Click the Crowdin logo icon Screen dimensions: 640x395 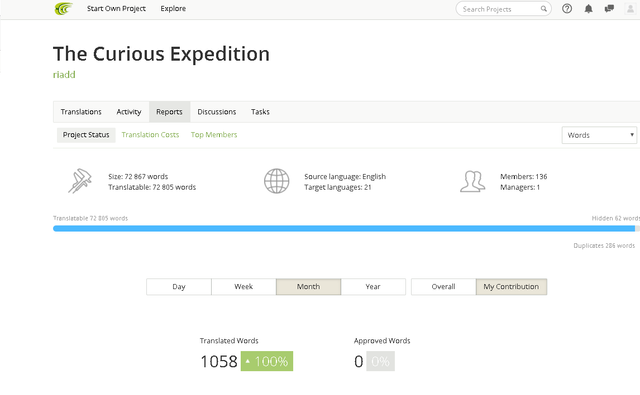point(63,9)
